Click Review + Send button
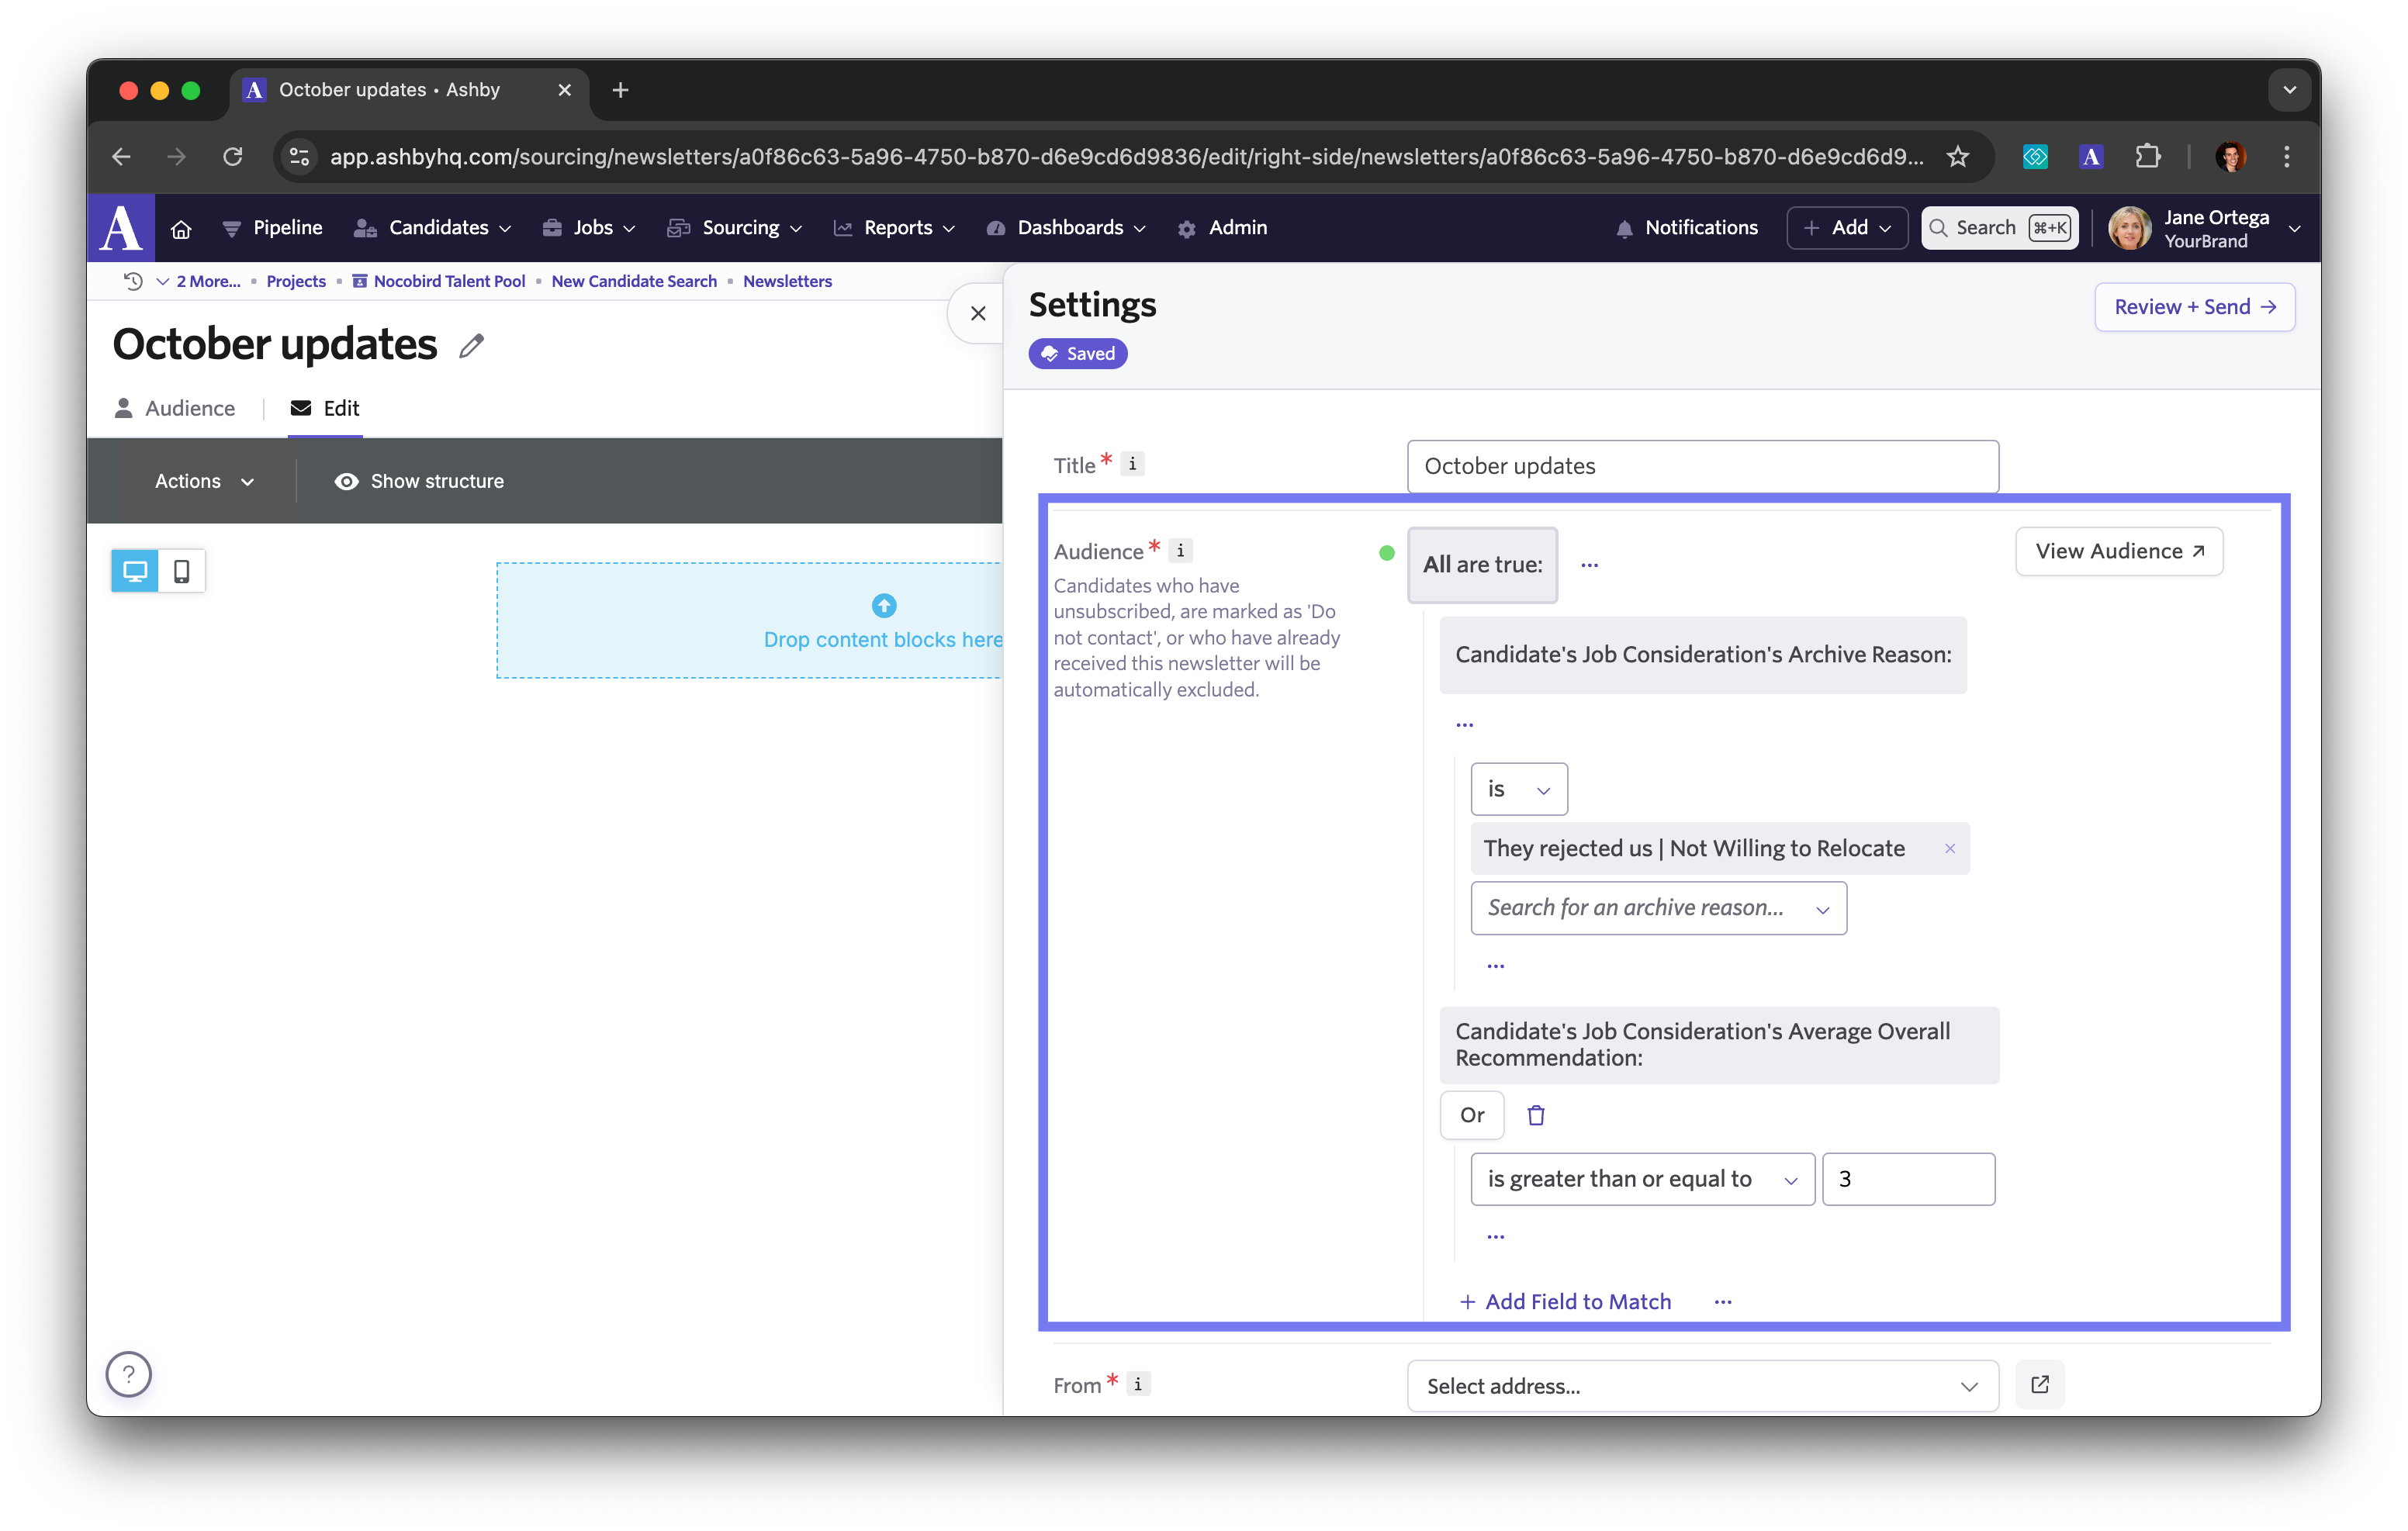This screenshot has height=1531, width=2408. pyautogui.click(x=2194, y=307)
